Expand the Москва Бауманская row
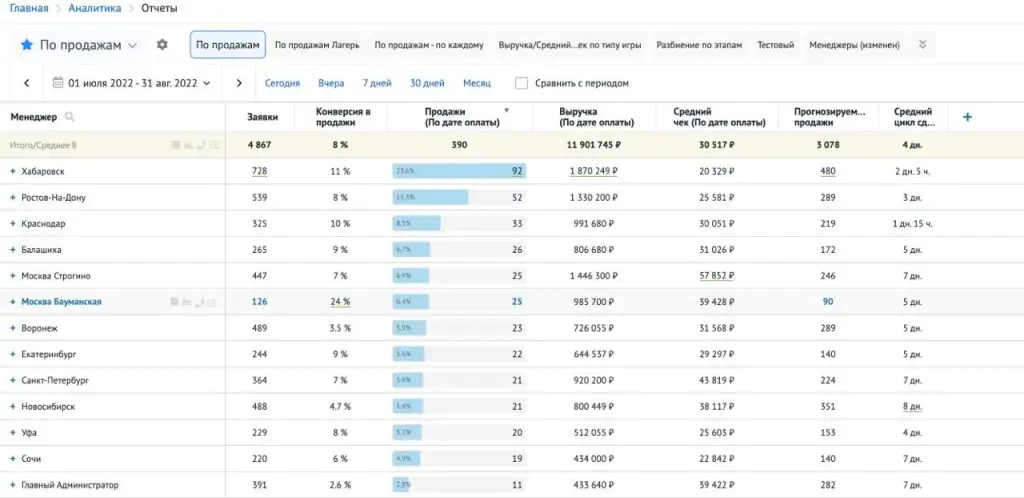 12,302
